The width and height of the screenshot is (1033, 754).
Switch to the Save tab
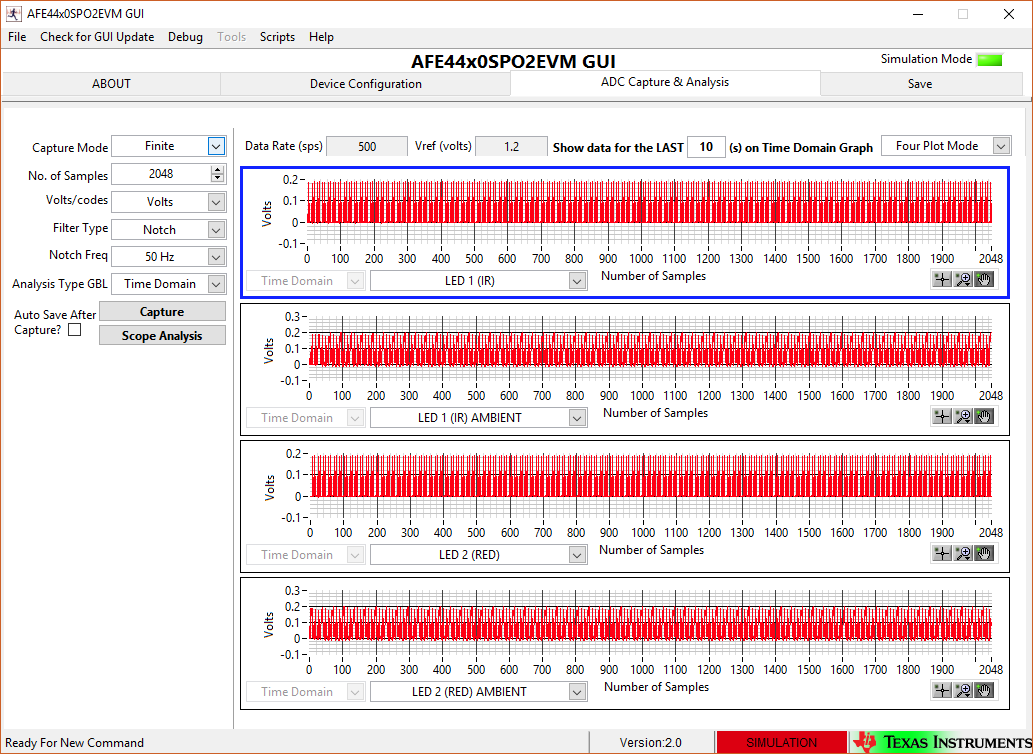(x=920, y=84)
